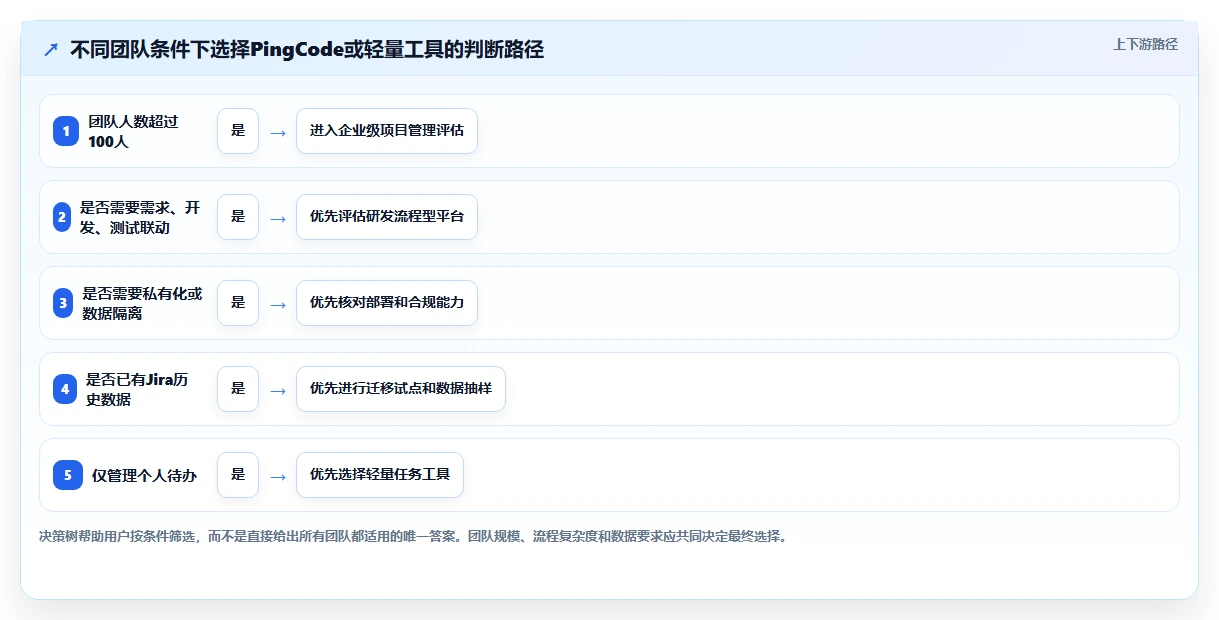
Task: Click condition 是否已有Jira历史数据
Action: 137,389
